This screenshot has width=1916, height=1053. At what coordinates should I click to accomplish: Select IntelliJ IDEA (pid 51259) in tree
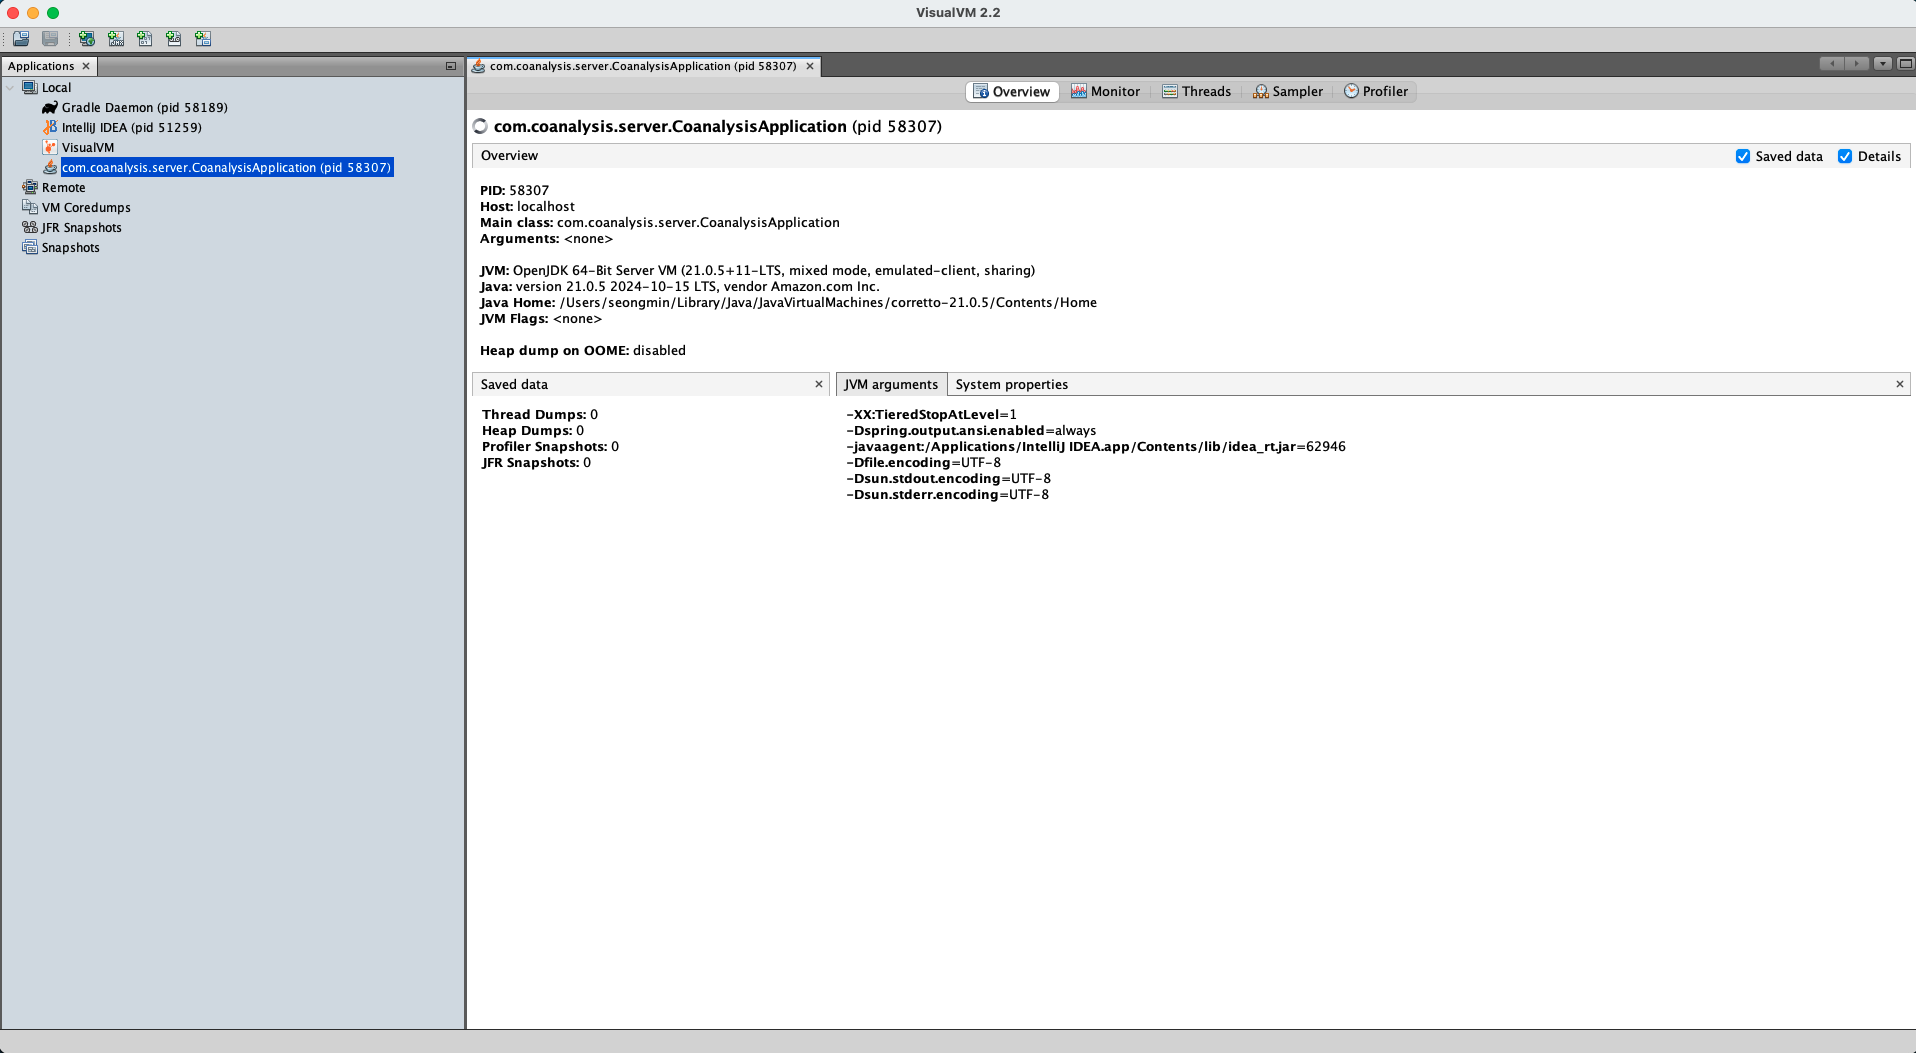[132, 128]
